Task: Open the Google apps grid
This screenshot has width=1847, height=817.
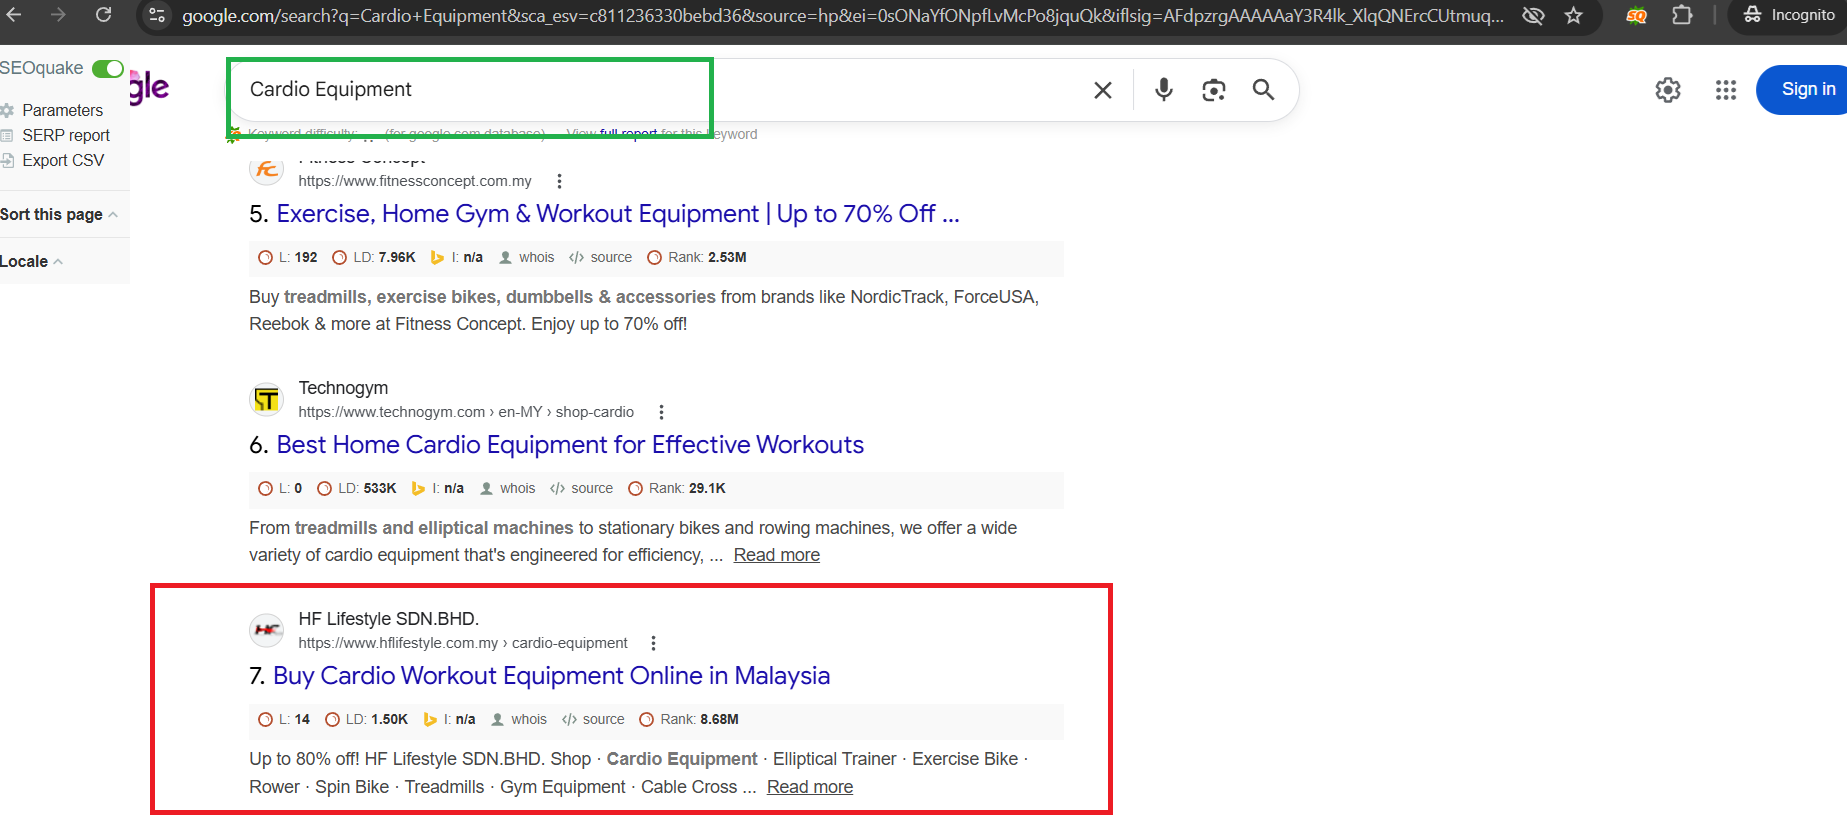Action: click(x=1725, y=90)
